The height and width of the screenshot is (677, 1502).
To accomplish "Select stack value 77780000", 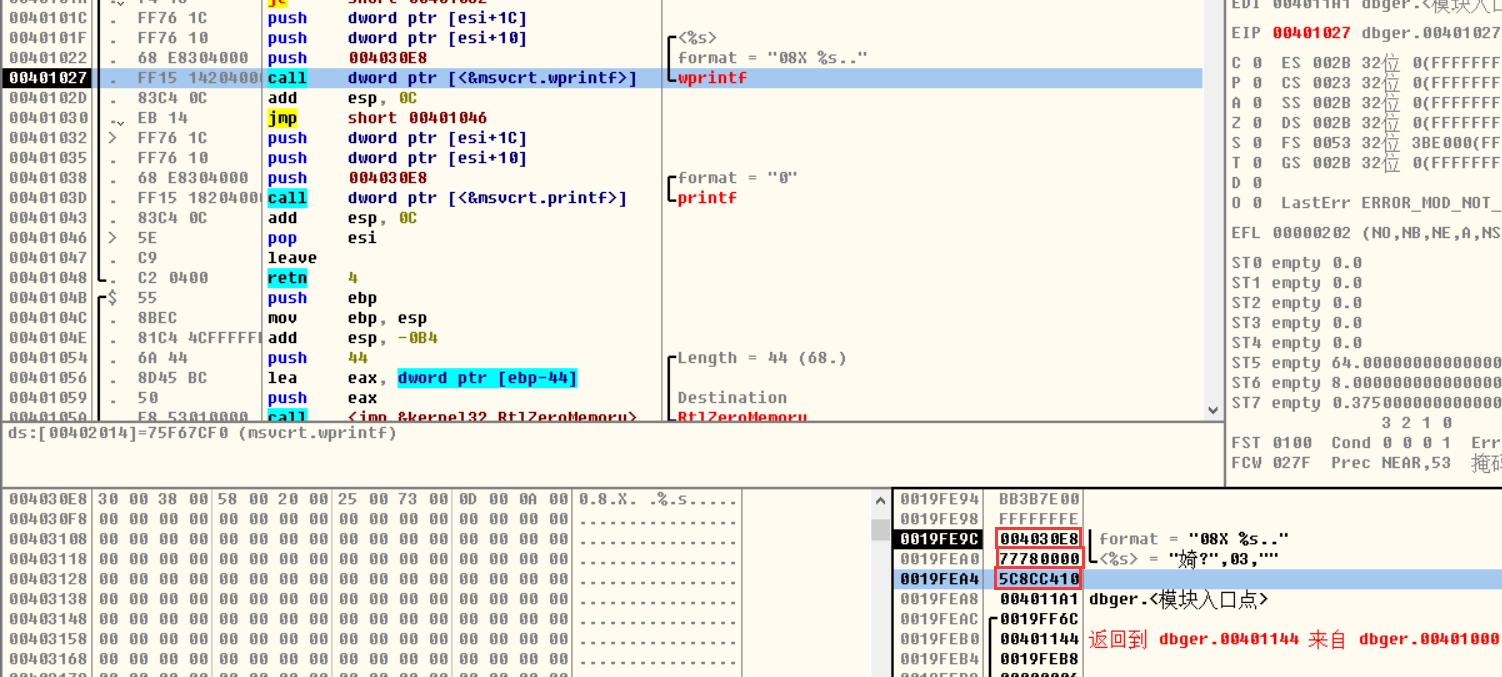I will [x=1039, y=559].
